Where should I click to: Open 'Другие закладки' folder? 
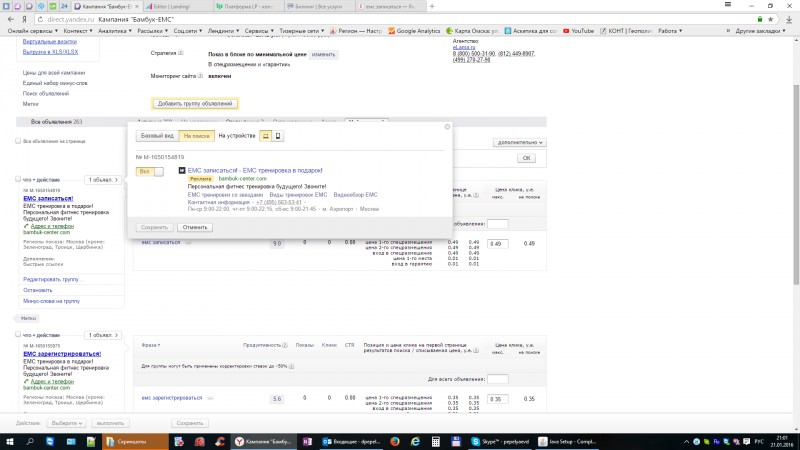(760, 31)
